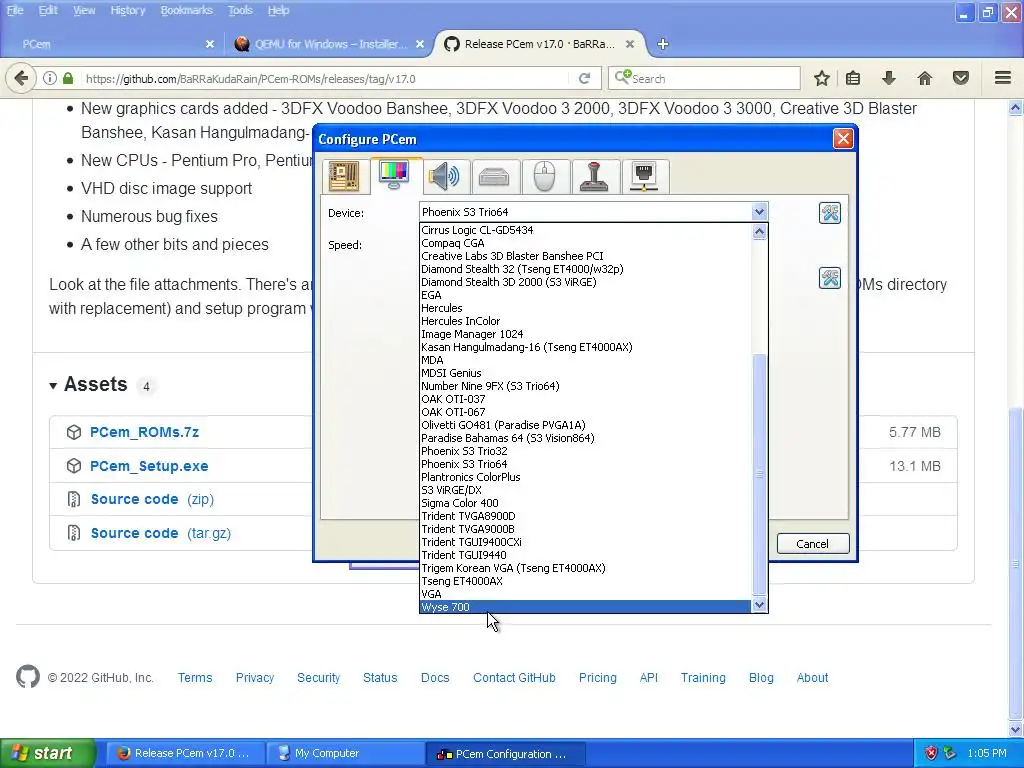The image size is (1024, 768).
Task: Open the Windows Start button
Action: [x=48, y=753]
